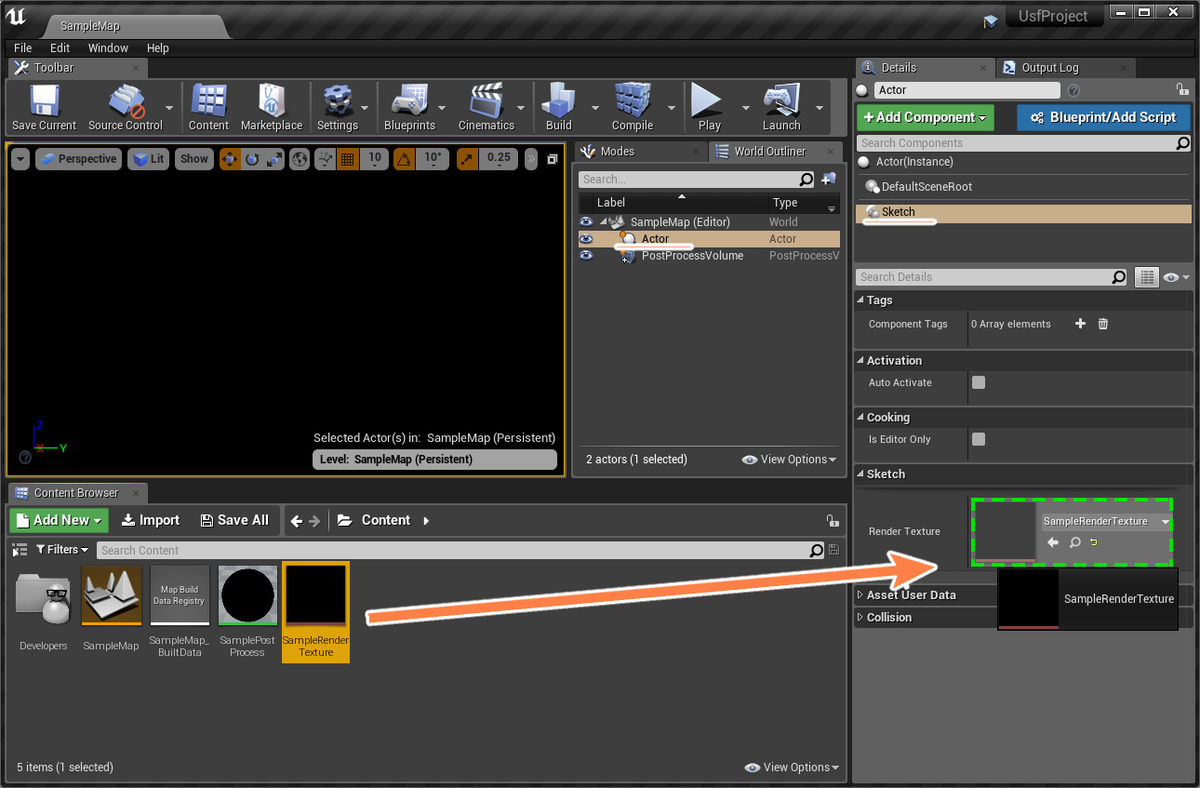
Task: Open the SampleRenderTexture asset picker dropdown
Action: (x=1105, y=521)
